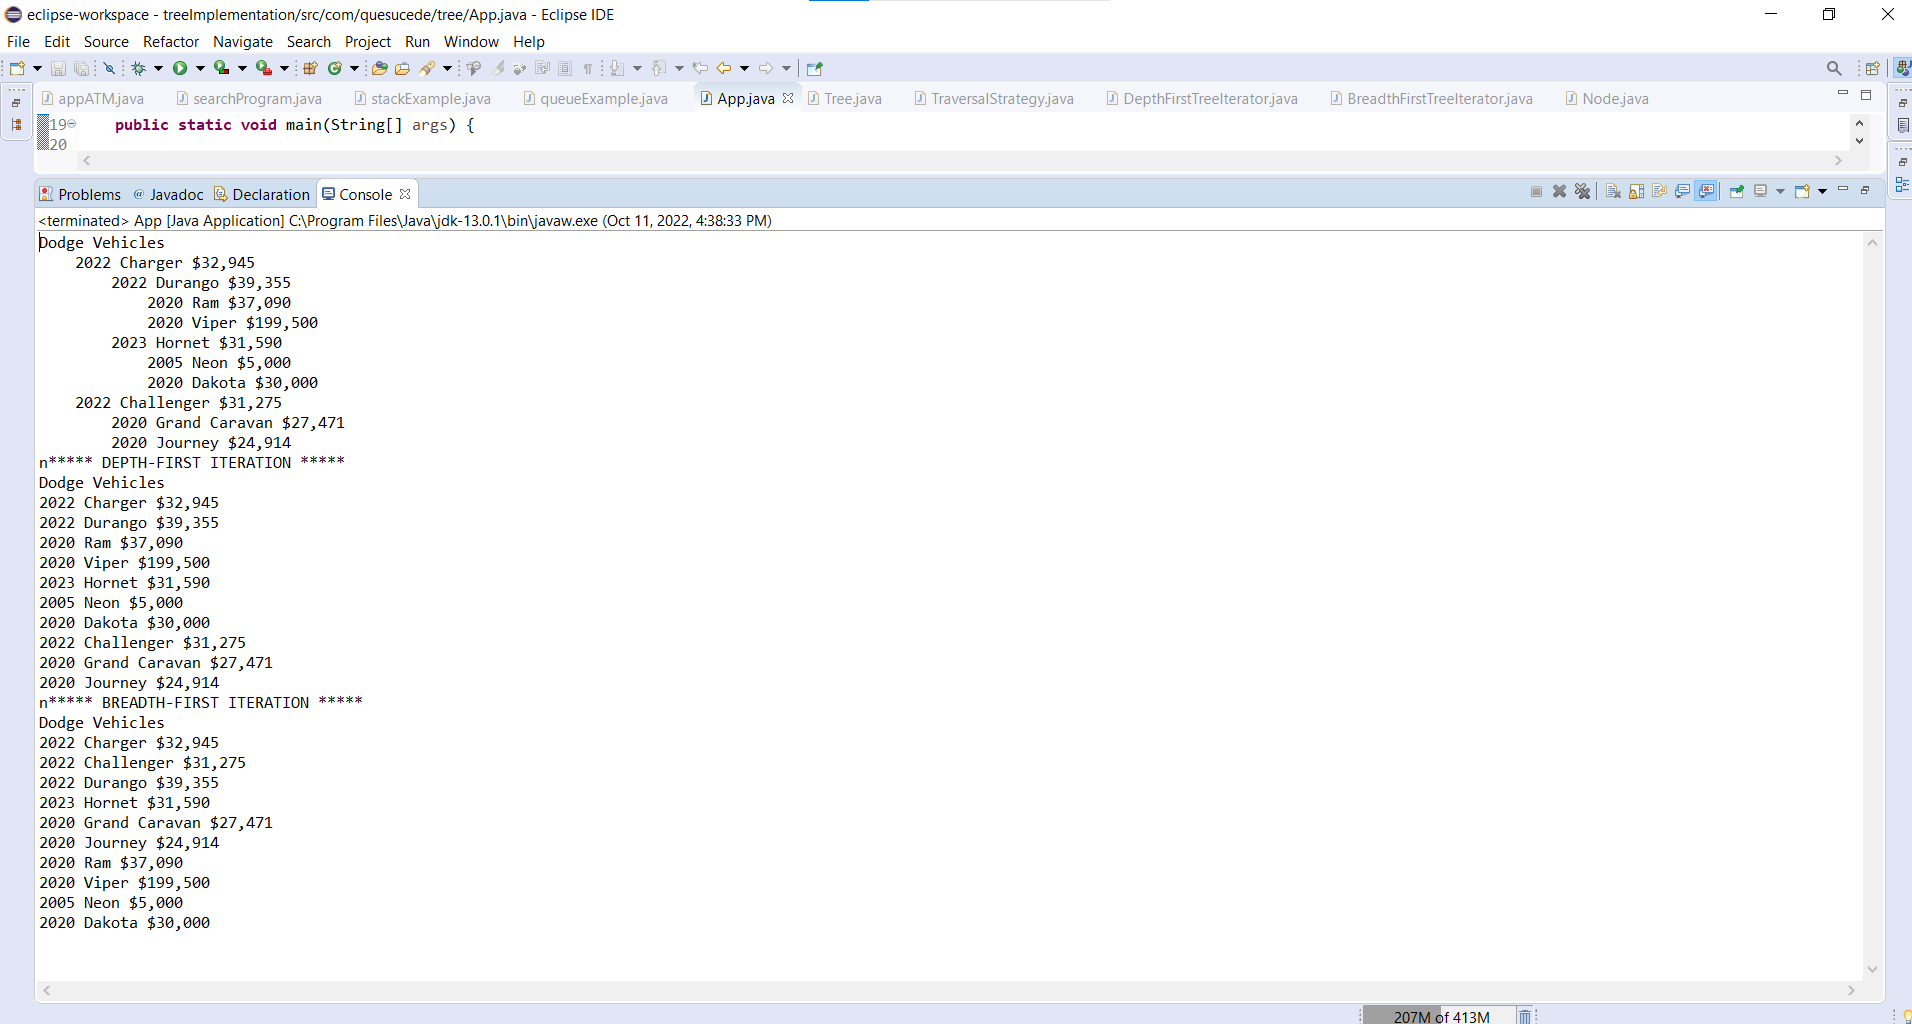Click the heap memory garbage collection trash button

pos(1524,1015)
